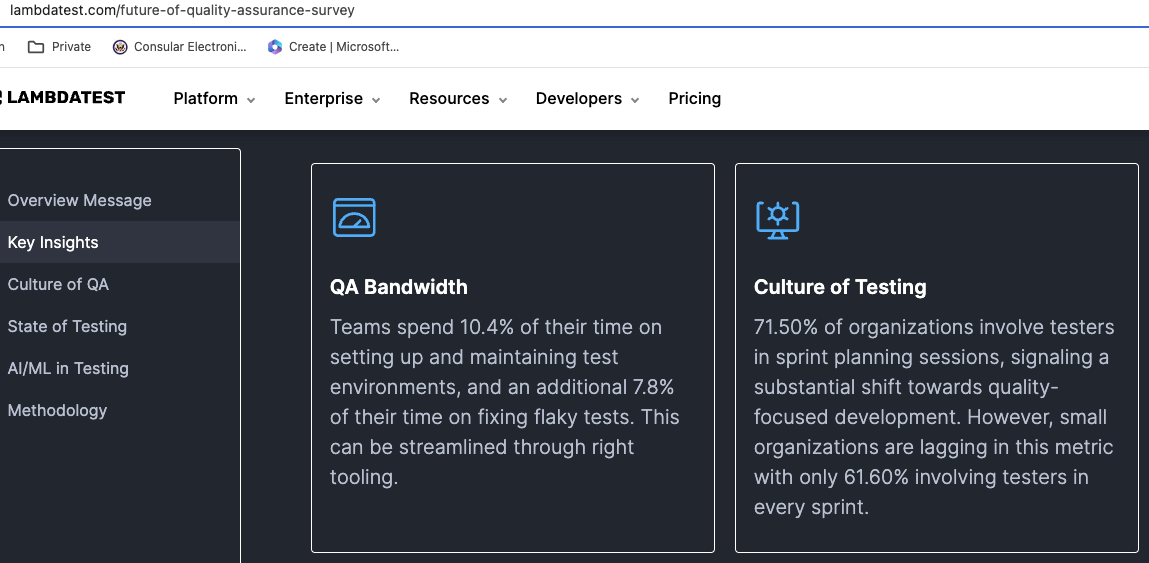The image size is (1149, 563).
Task: Open the Developers dropdown menu
Action: click(587, 99)
